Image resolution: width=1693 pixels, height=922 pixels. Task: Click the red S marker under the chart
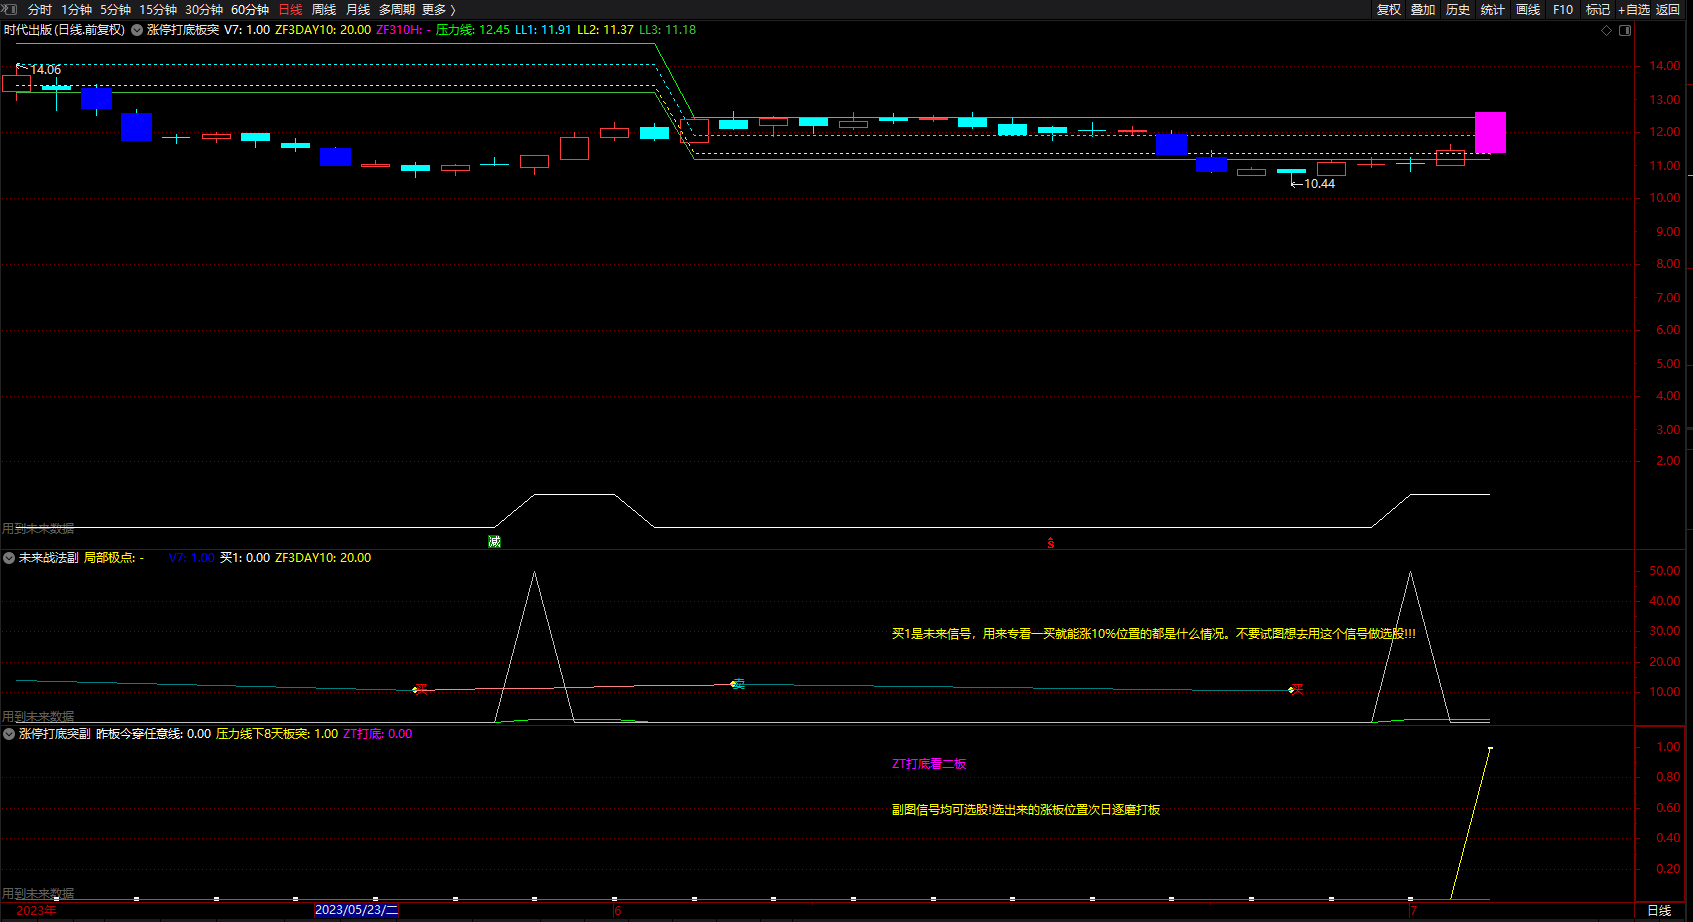point(1050,543)
